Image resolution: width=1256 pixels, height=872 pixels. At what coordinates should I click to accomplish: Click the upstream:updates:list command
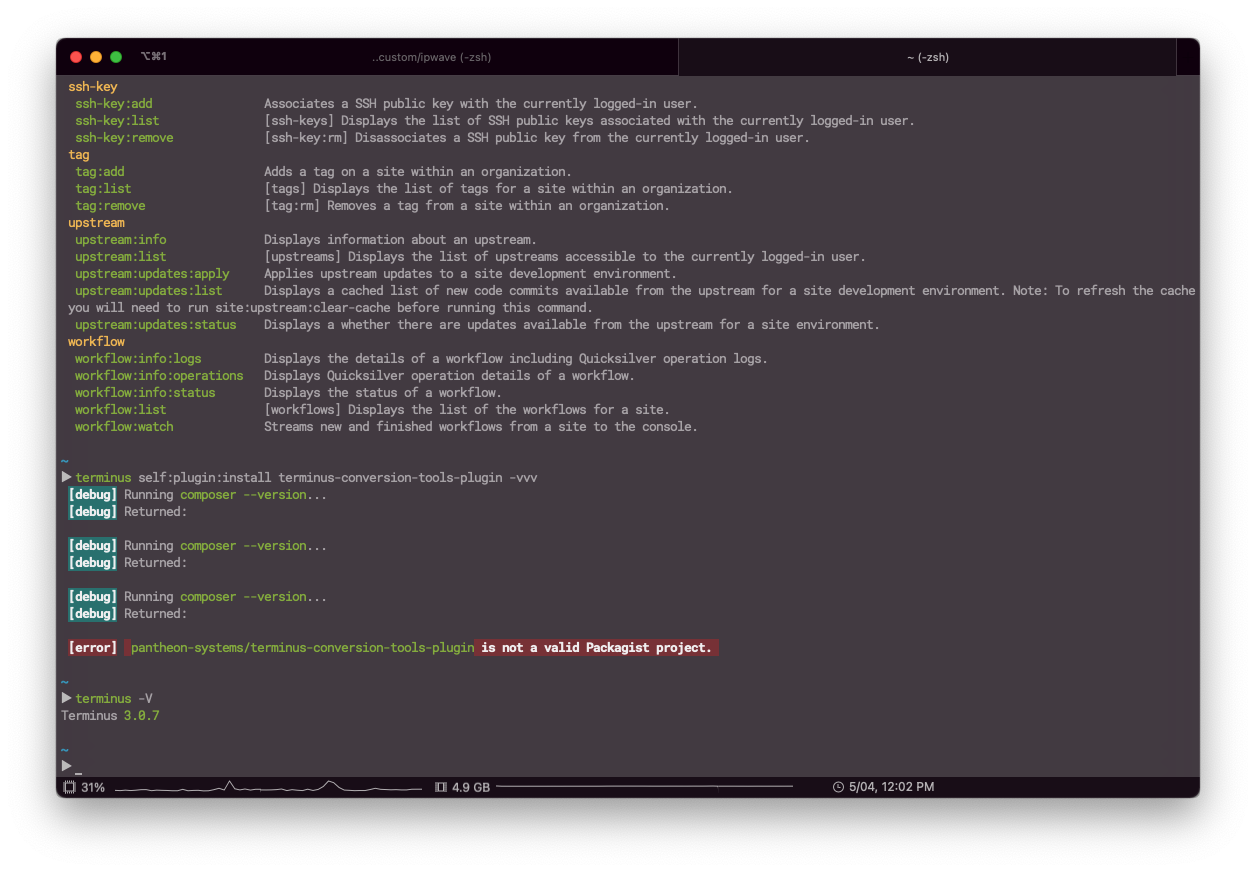coord(149,291)
